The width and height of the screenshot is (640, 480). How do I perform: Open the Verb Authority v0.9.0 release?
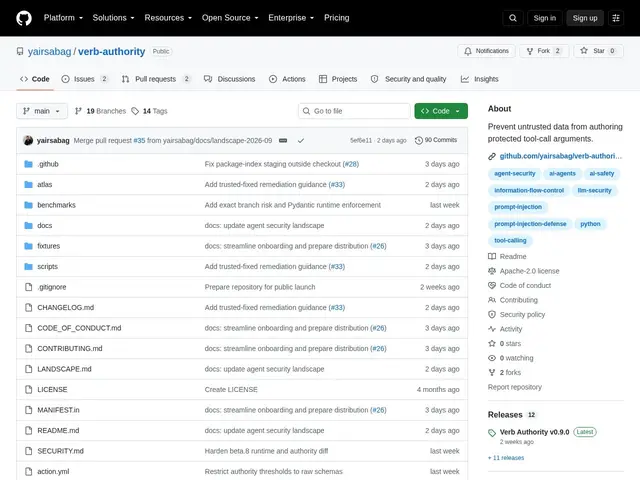tap(534, 432)
